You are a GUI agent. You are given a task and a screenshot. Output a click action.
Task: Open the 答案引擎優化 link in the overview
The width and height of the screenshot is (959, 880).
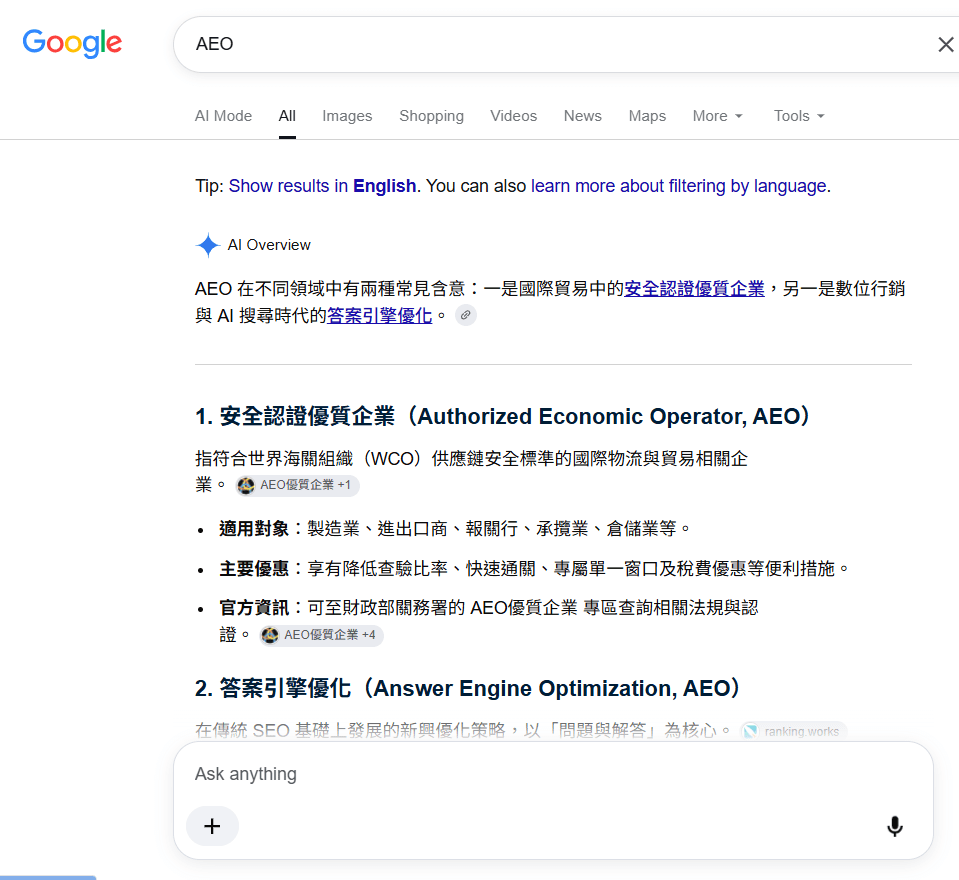coord(379,315)
